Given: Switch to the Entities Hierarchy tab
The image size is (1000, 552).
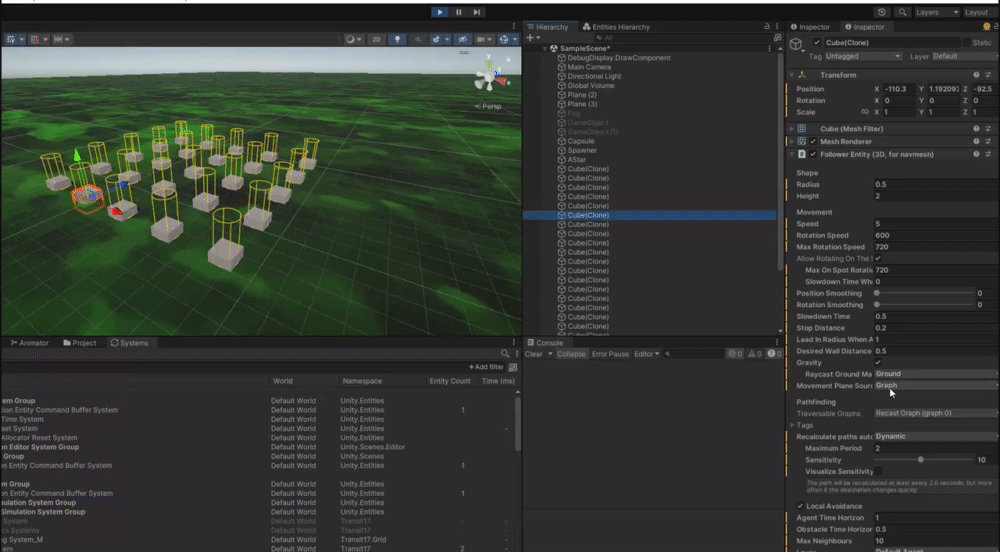Looking at the screenshot, I should click(x=620, y=27).
